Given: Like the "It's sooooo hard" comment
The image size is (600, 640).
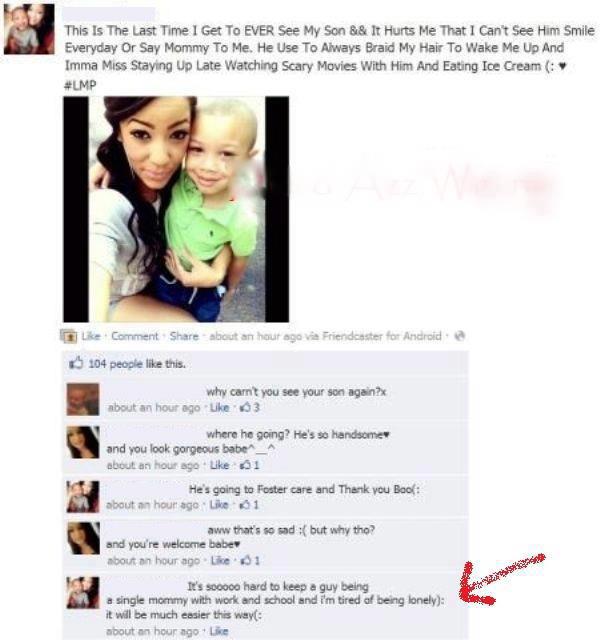Looking at the screenshot, I should pos(219,631).
